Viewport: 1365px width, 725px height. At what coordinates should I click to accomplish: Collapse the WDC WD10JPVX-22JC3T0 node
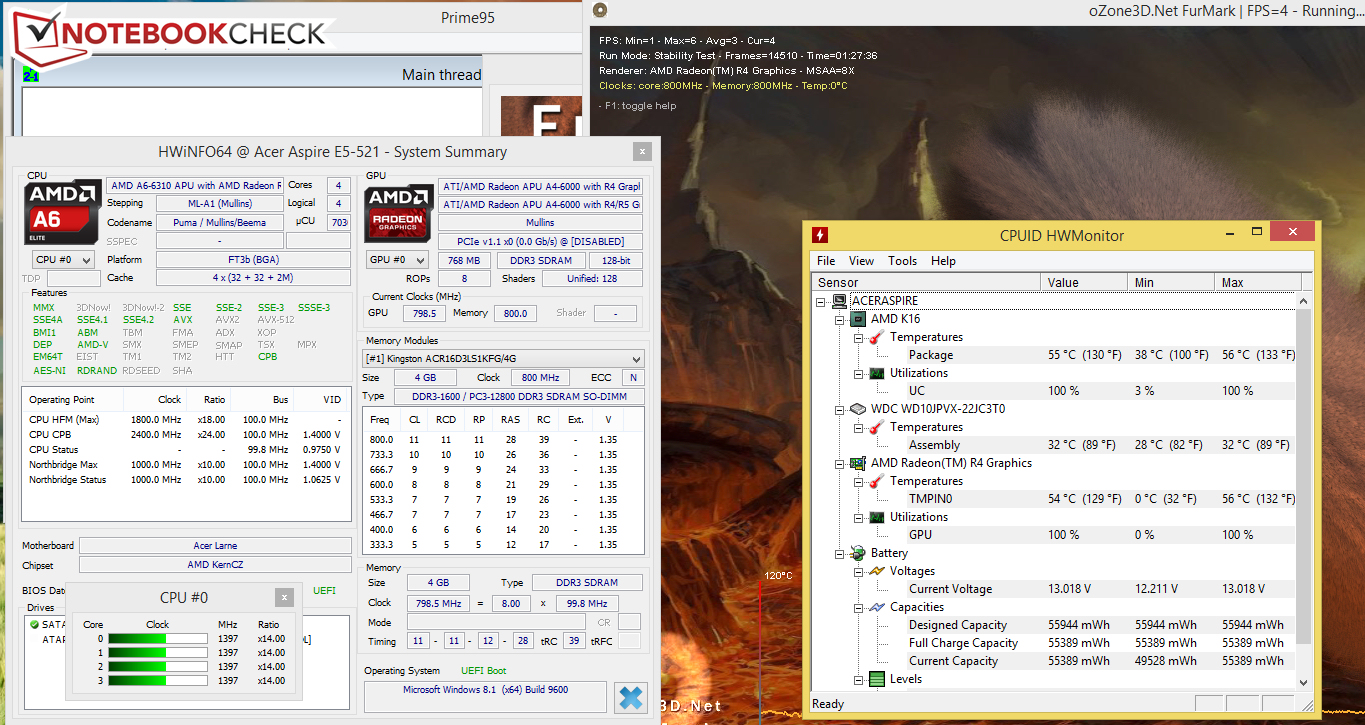coord(840,409)
